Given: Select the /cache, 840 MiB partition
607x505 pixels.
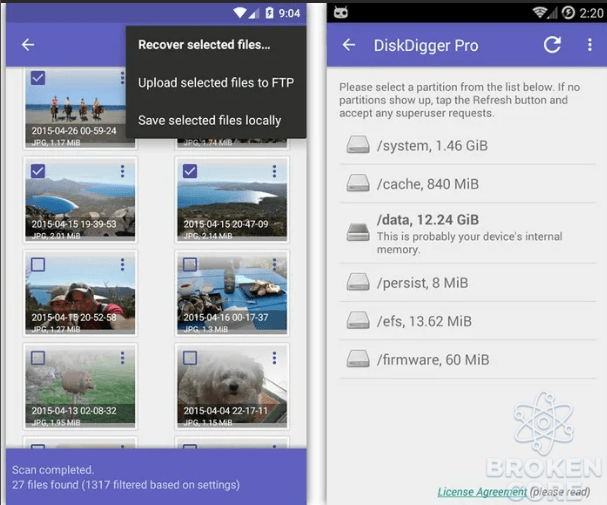Looking at the screenshot, I should pyautogui.click(x=468, y=183).
